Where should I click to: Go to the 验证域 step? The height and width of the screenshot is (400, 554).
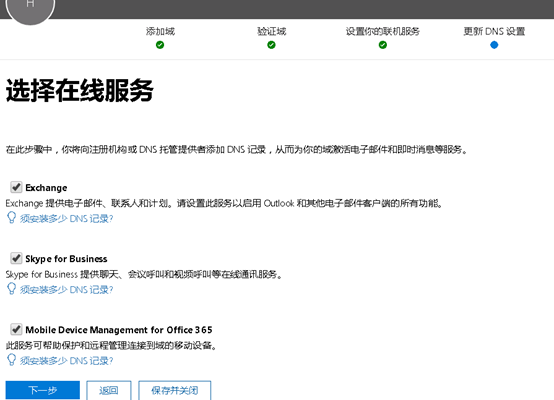(x=272, y=31)
